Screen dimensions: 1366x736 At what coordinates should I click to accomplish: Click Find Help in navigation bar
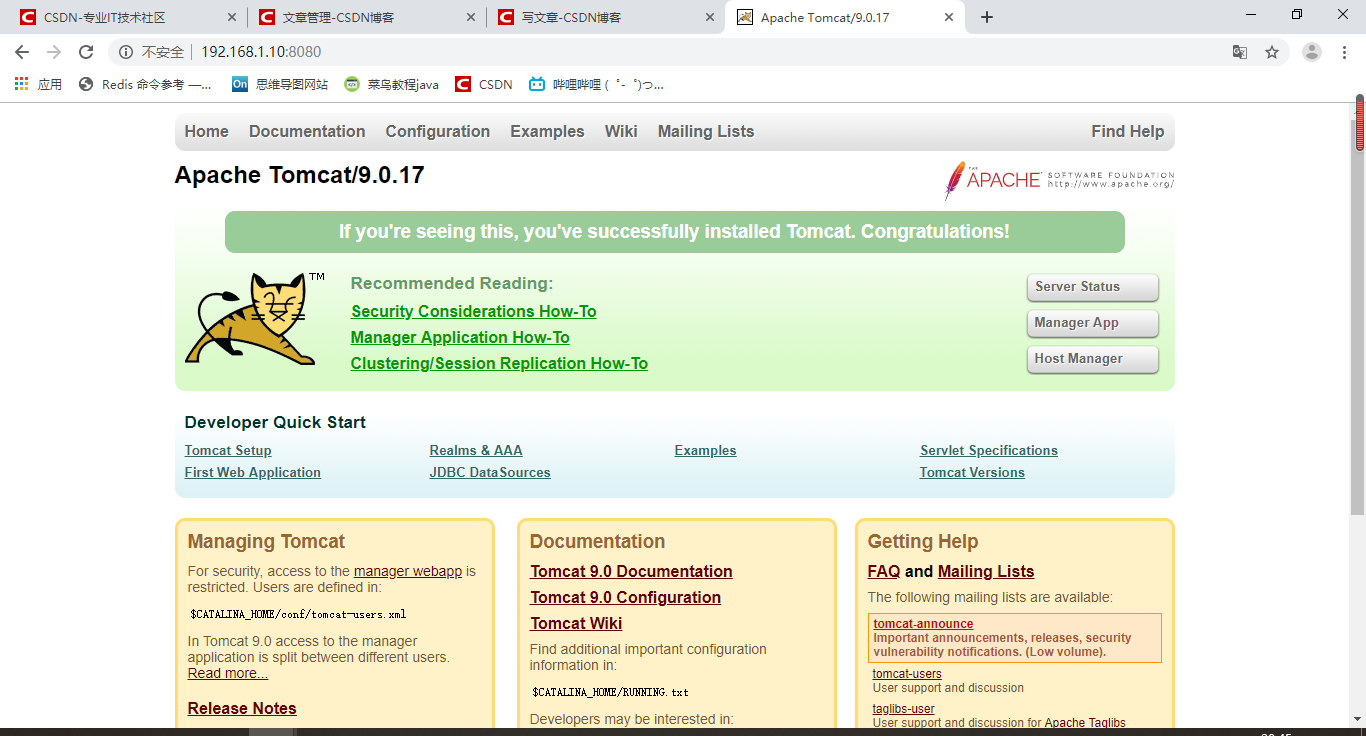pos(1128,132)
